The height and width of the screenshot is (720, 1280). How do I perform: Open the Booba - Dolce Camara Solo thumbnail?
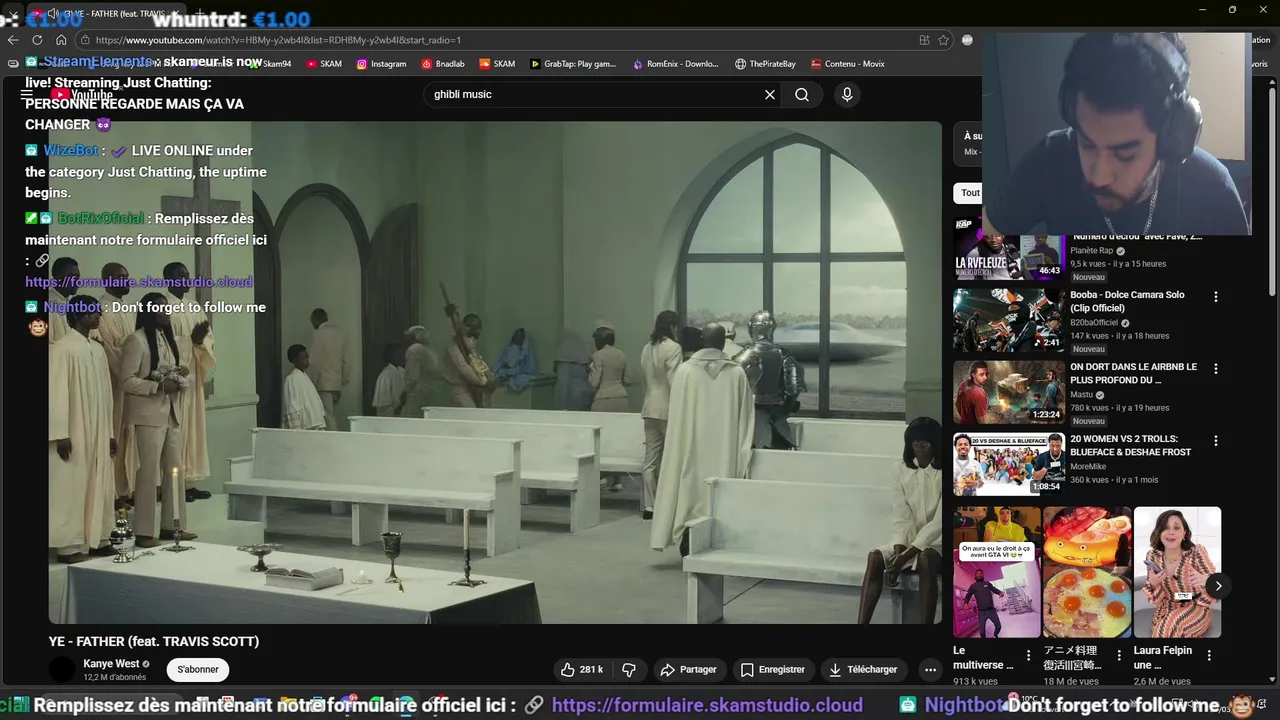(x=1008, y=320)
